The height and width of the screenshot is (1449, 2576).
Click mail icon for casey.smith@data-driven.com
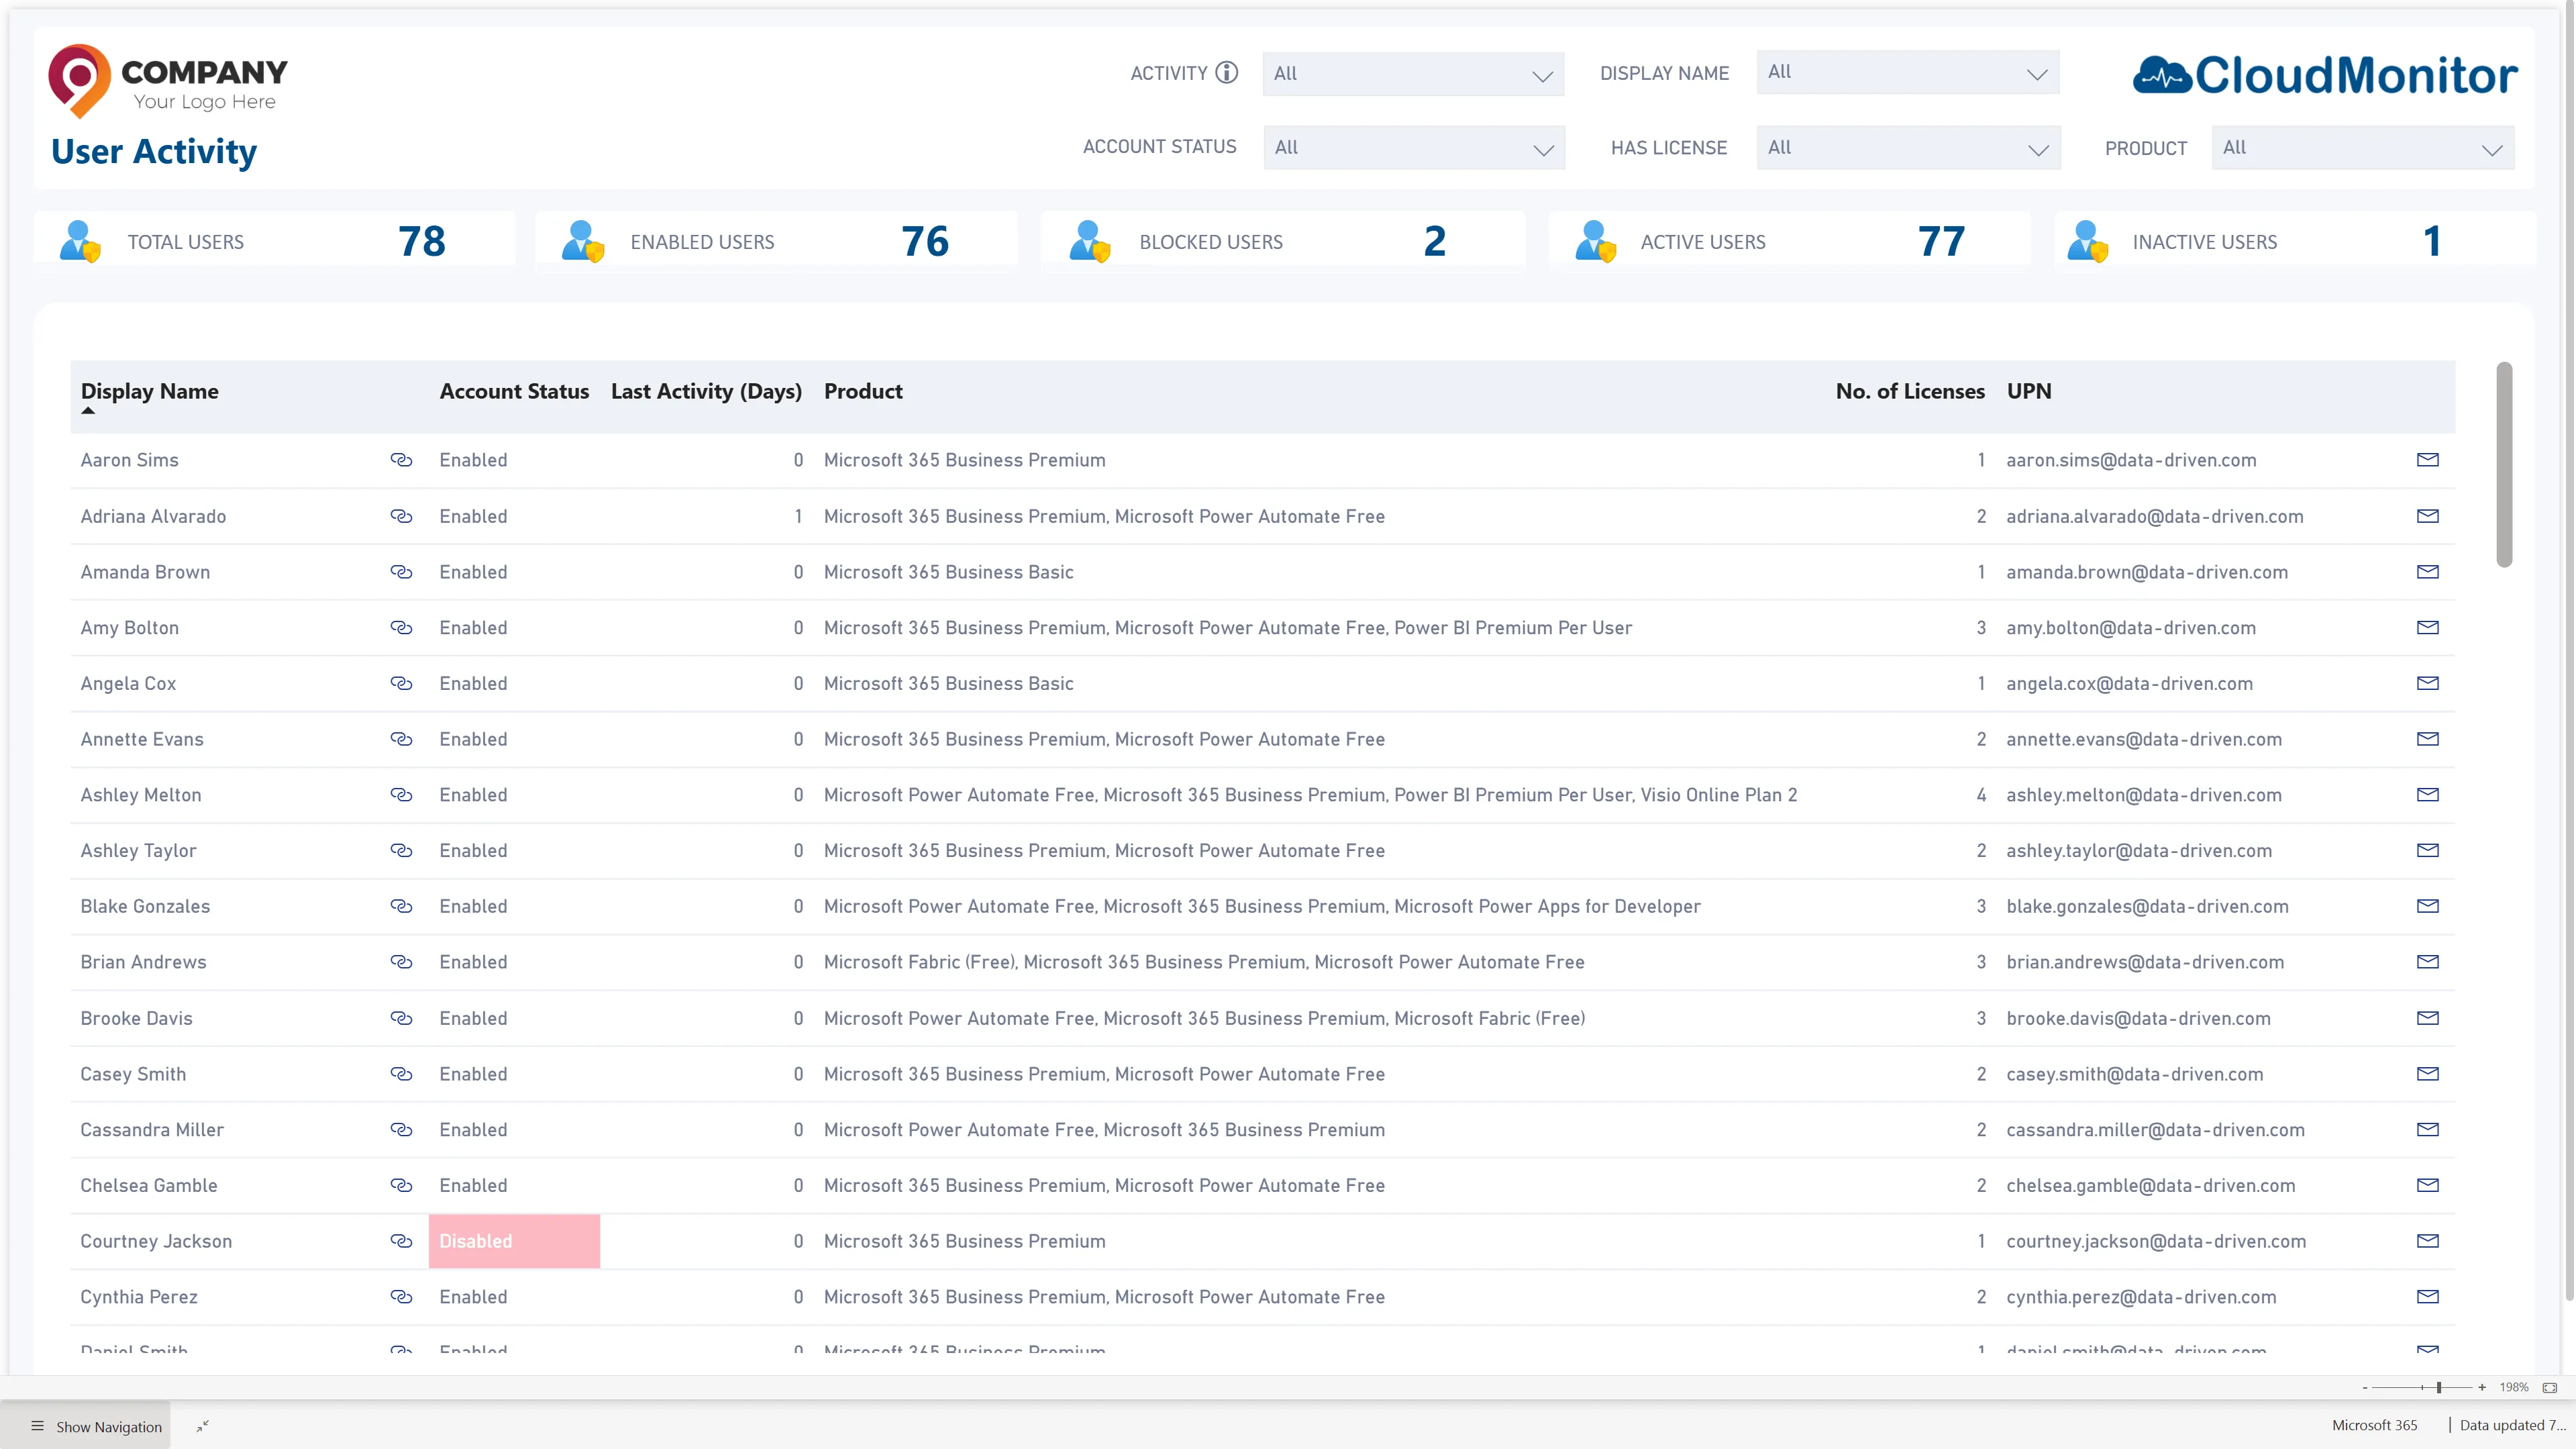(2428, 1074)
